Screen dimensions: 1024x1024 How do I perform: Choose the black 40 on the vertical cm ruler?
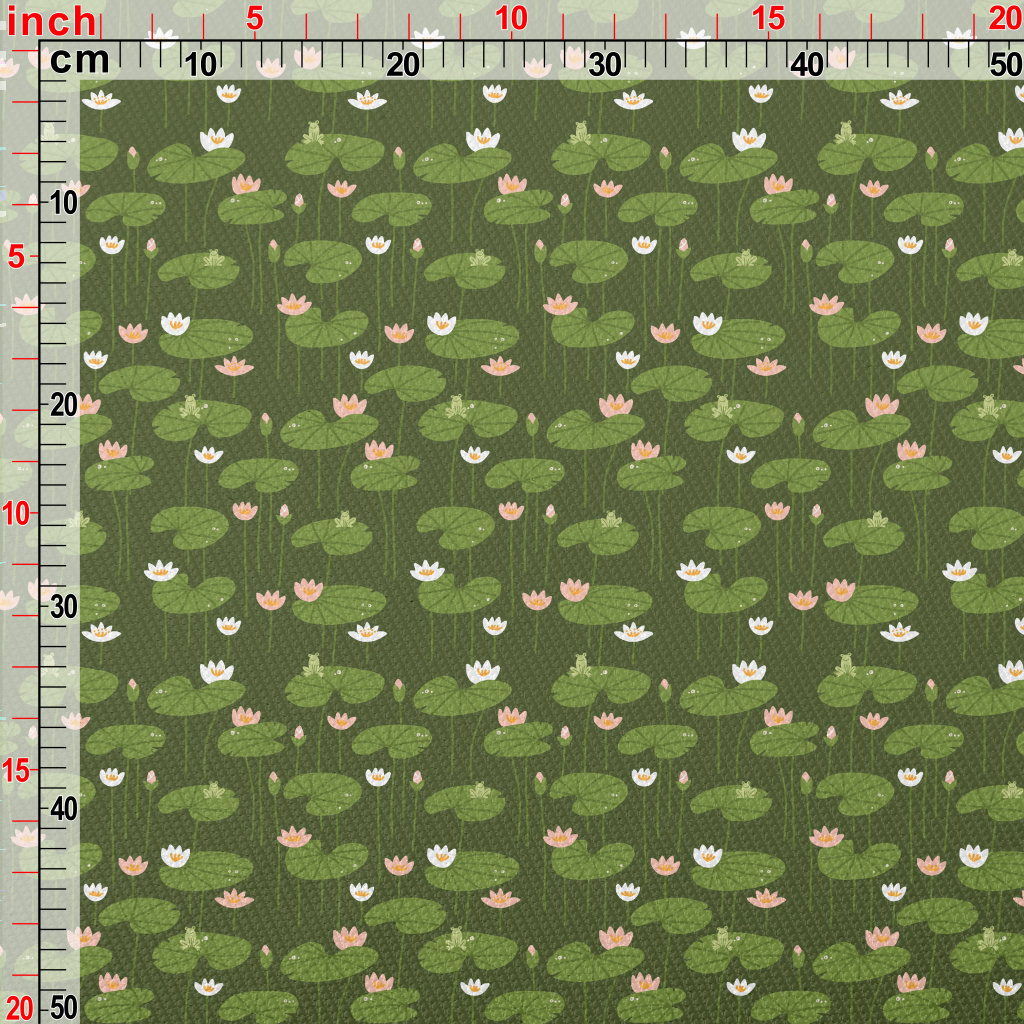[x=64, y=810]
